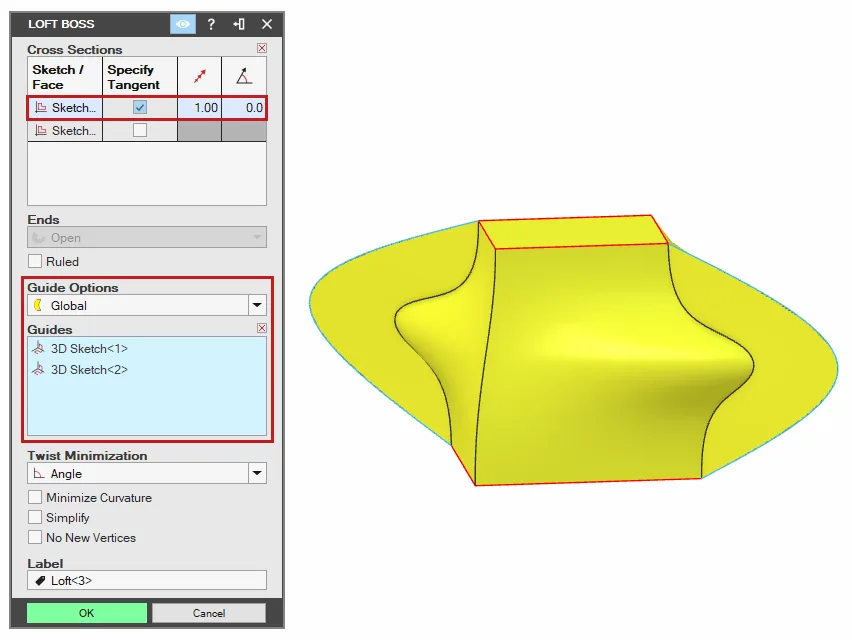Screen dimensions: 852x640
Task: Toggle the preview eye icon in title bar
Action: 183,24
